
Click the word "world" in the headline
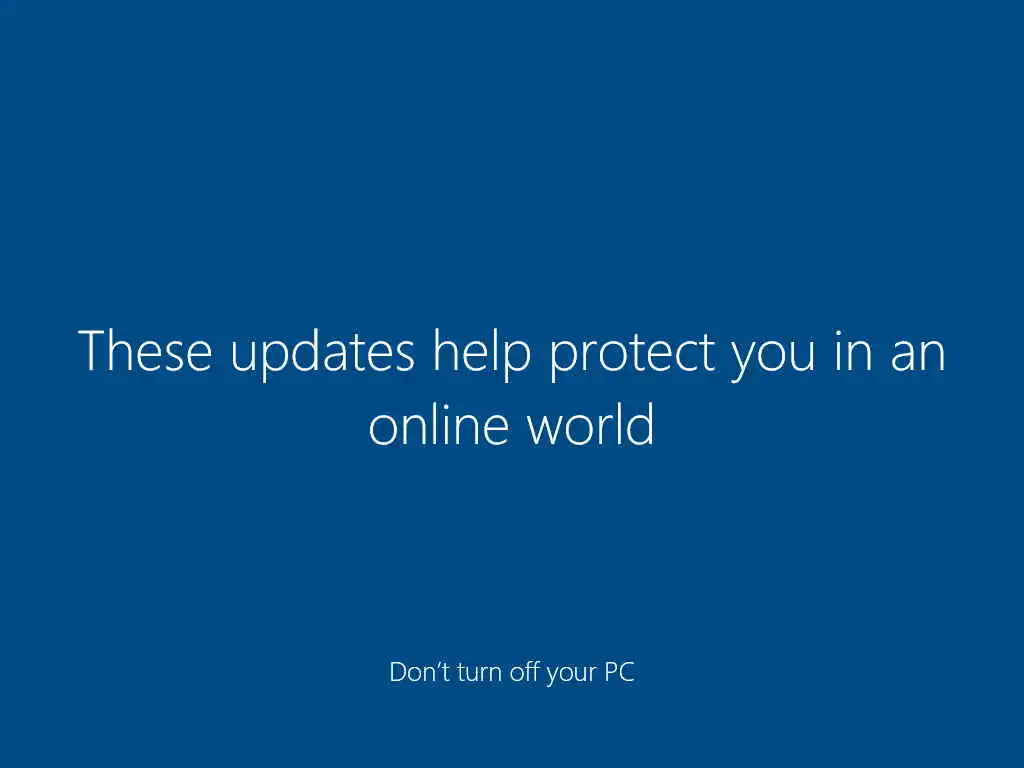pyautogui.click(x=590, y=424)
